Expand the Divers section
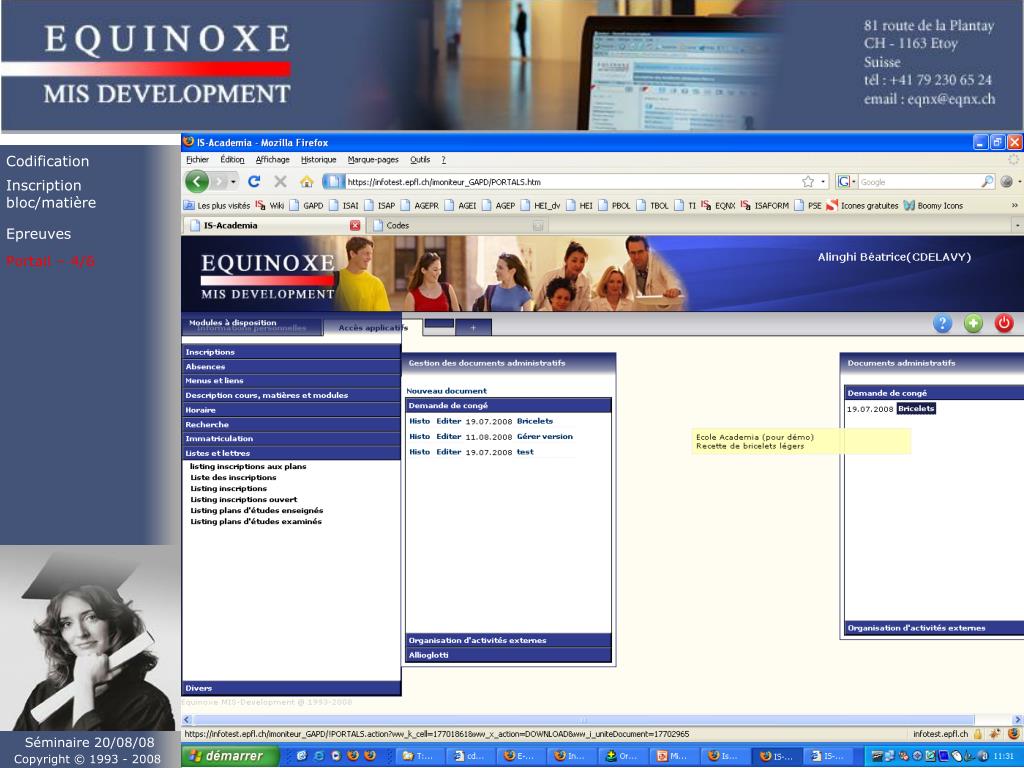 click(291, 688)
